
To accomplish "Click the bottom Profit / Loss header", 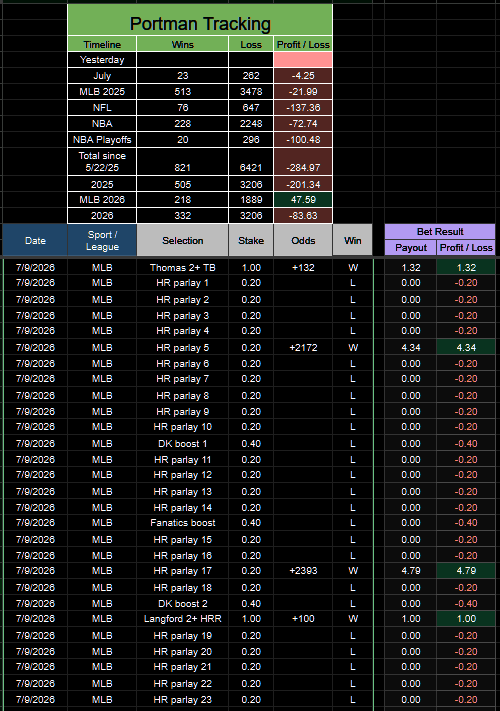I will [x=466, y=248].
